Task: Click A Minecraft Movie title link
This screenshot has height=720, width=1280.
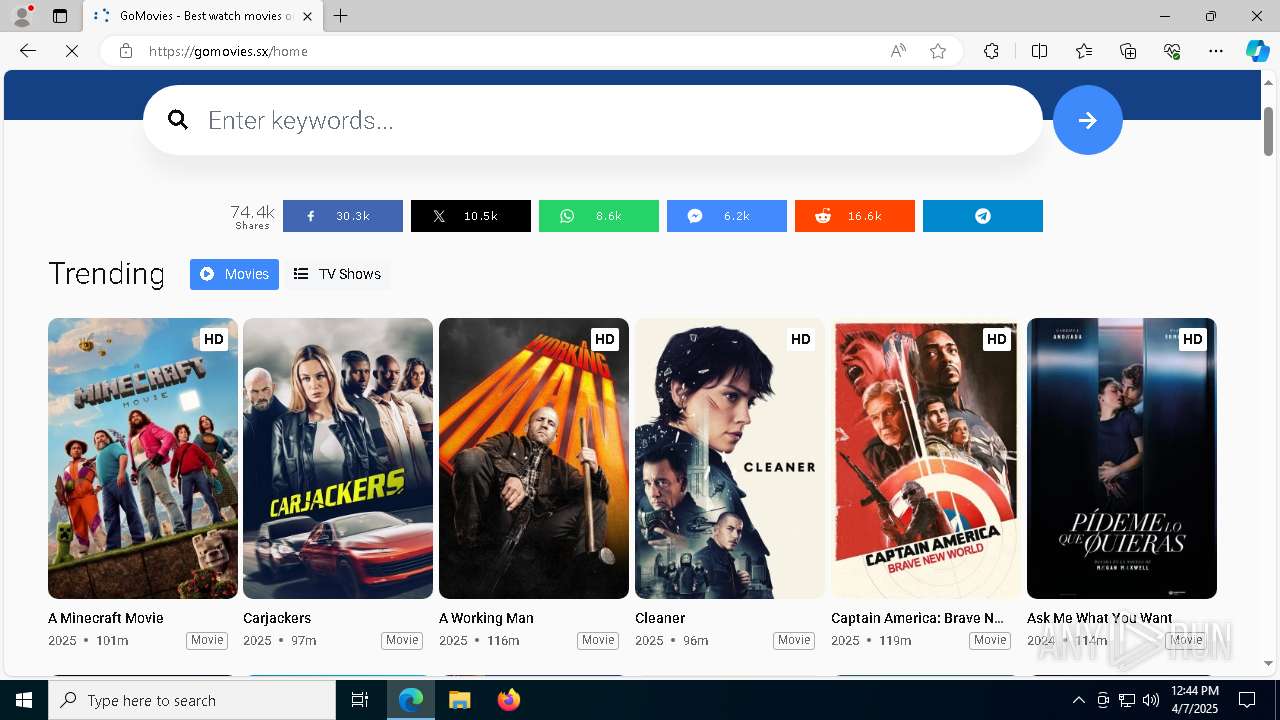Action: [x=106, y=618]
